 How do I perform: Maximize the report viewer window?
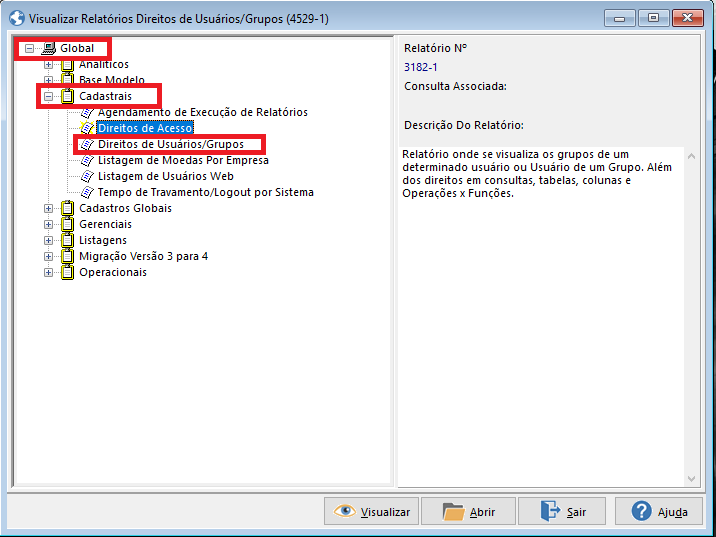coord(653,19)
